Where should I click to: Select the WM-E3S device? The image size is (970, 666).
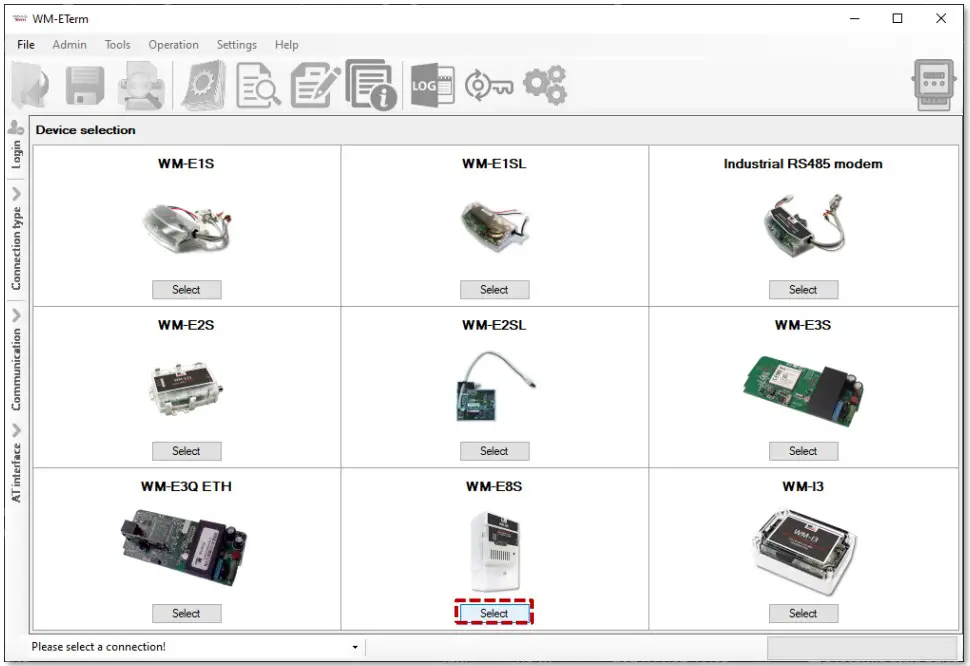803,451
